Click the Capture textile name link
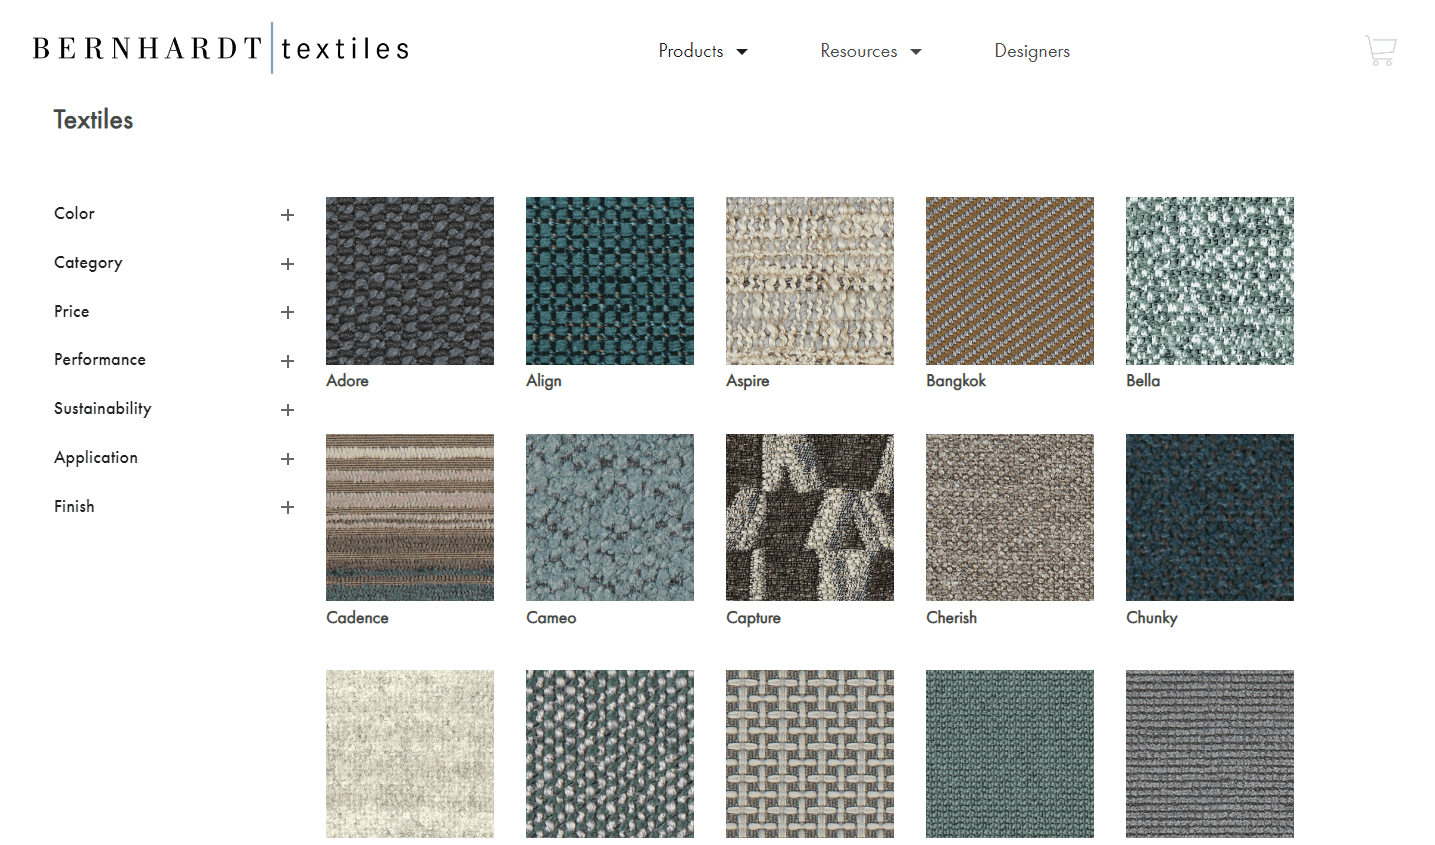The image size is (1435, 845). point(753,618)
